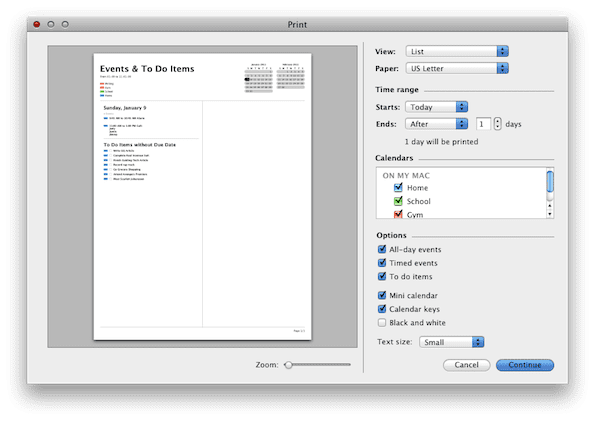Enable the Black and white checkbox
Image resolution: width=595 pixels, height=421 pixels.
(x=382, y=323)
